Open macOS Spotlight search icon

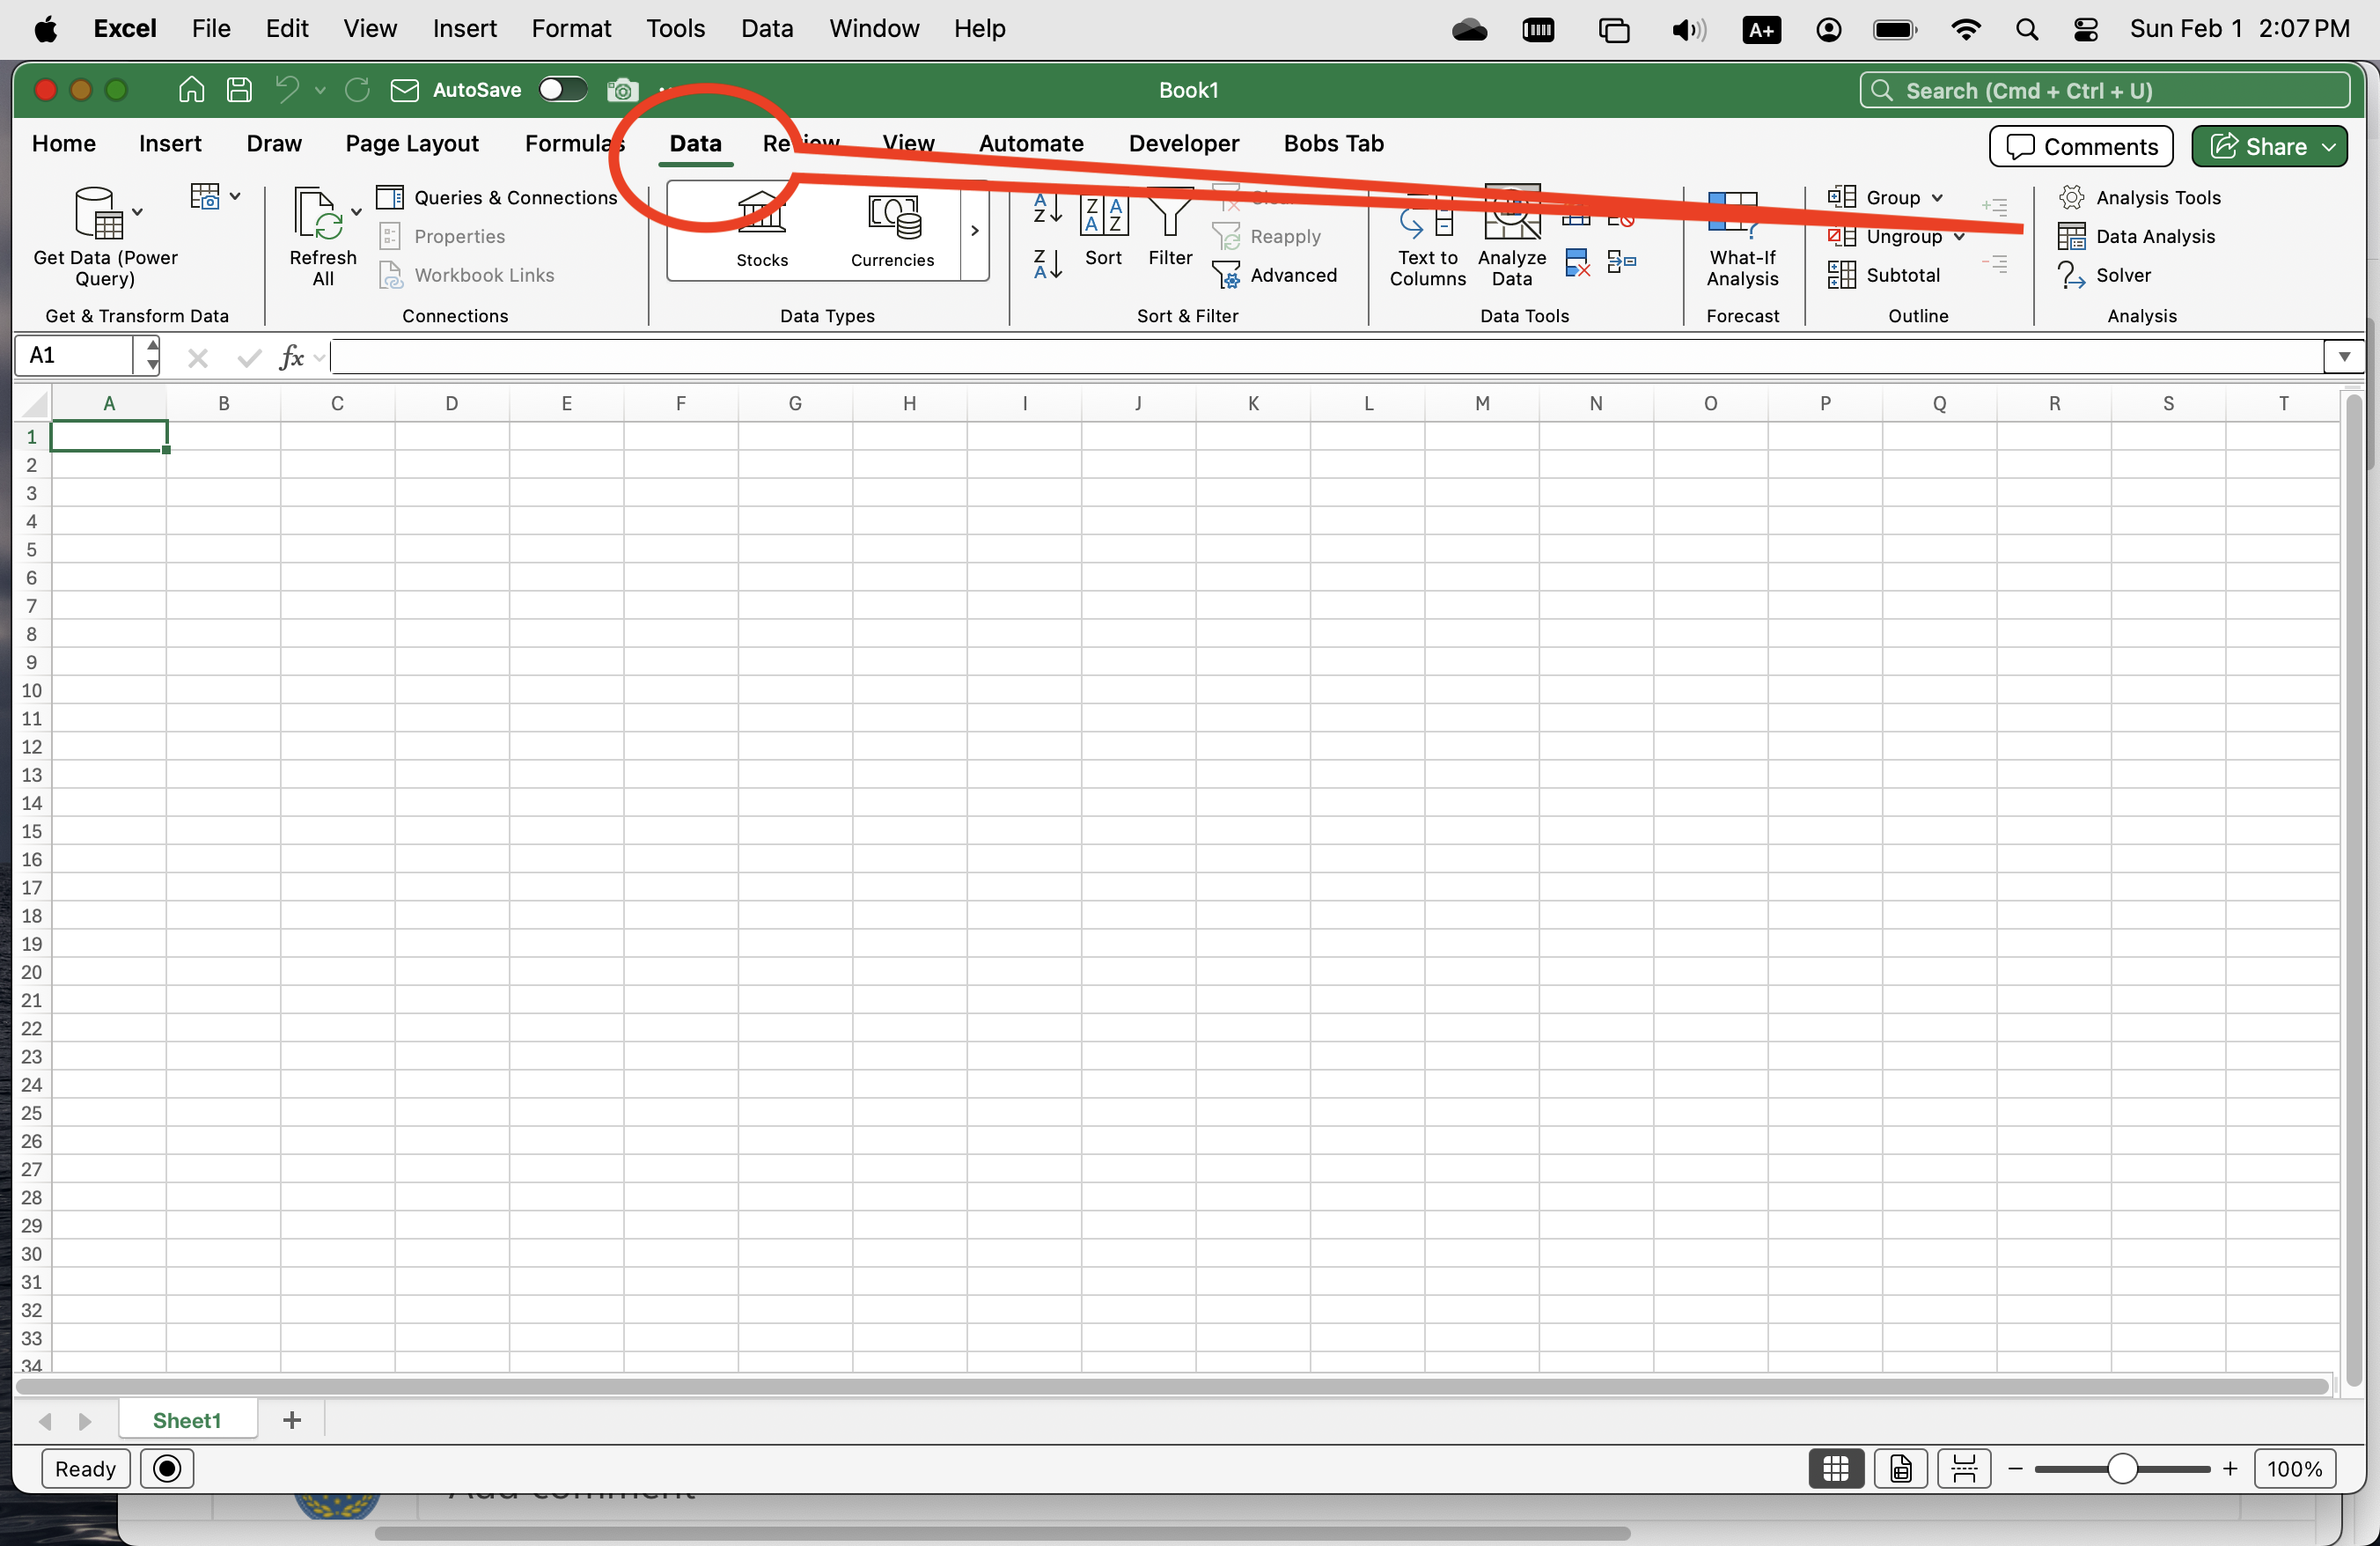pos(2027,30)
